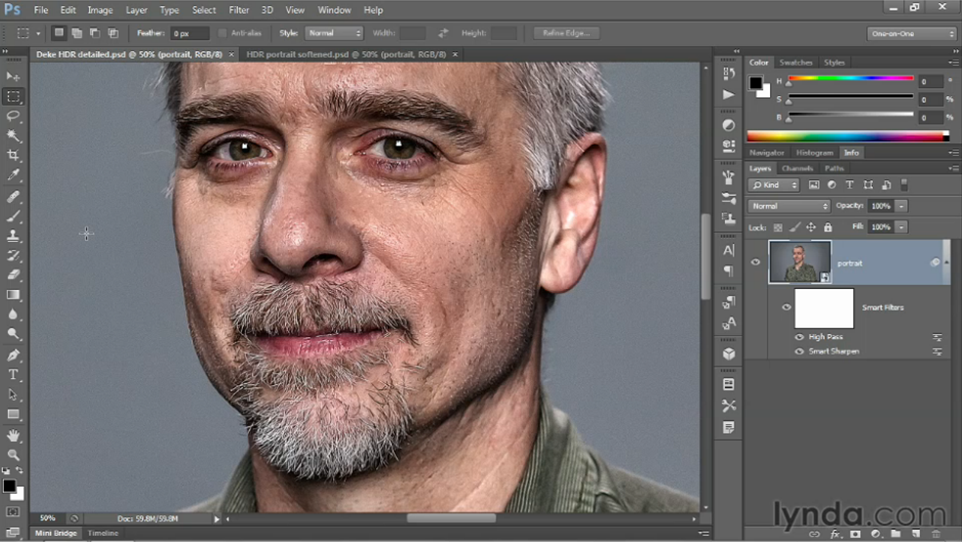The width and height of the screenshot is (962, 542).
Task: Toggle High Pass filter visibility eye
Action: click(799, 337)
